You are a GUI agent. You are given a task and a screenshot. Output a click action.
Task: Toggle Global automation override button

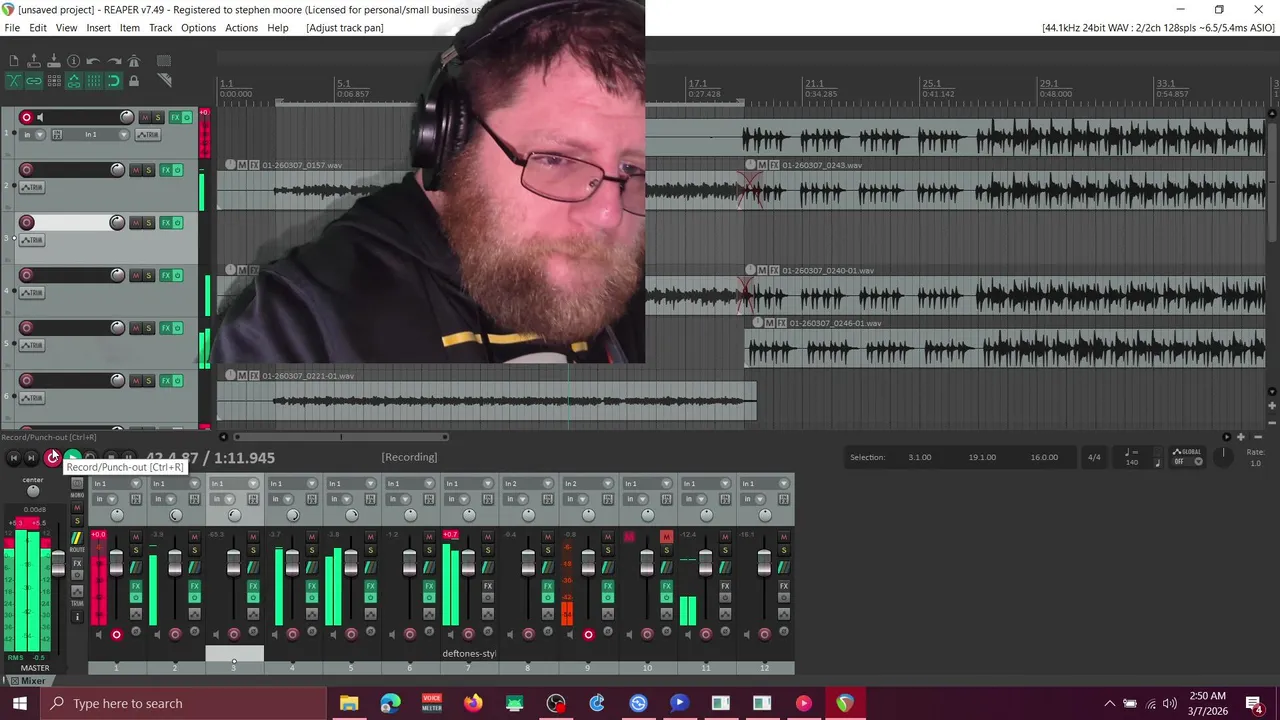click(1186, 457)
